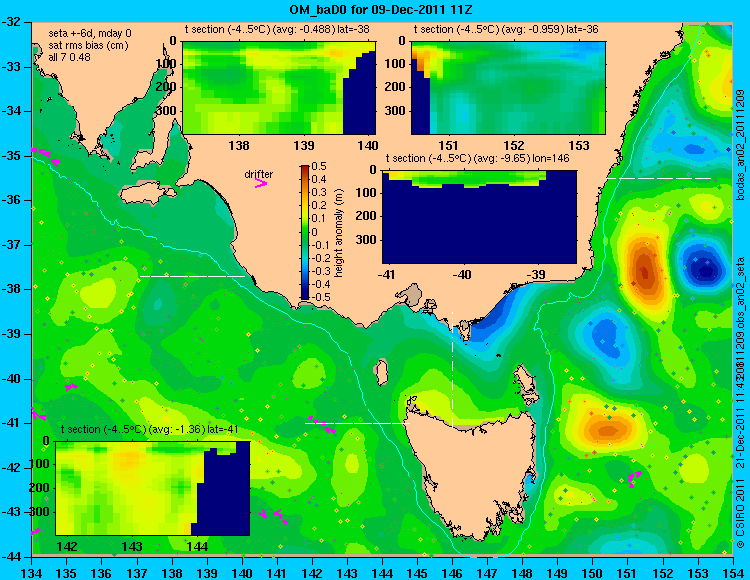This screenshot has height=580, width=750.
Task: Click the magenta drifter arrows near 141E, 43S
Action: coord(274,515)
